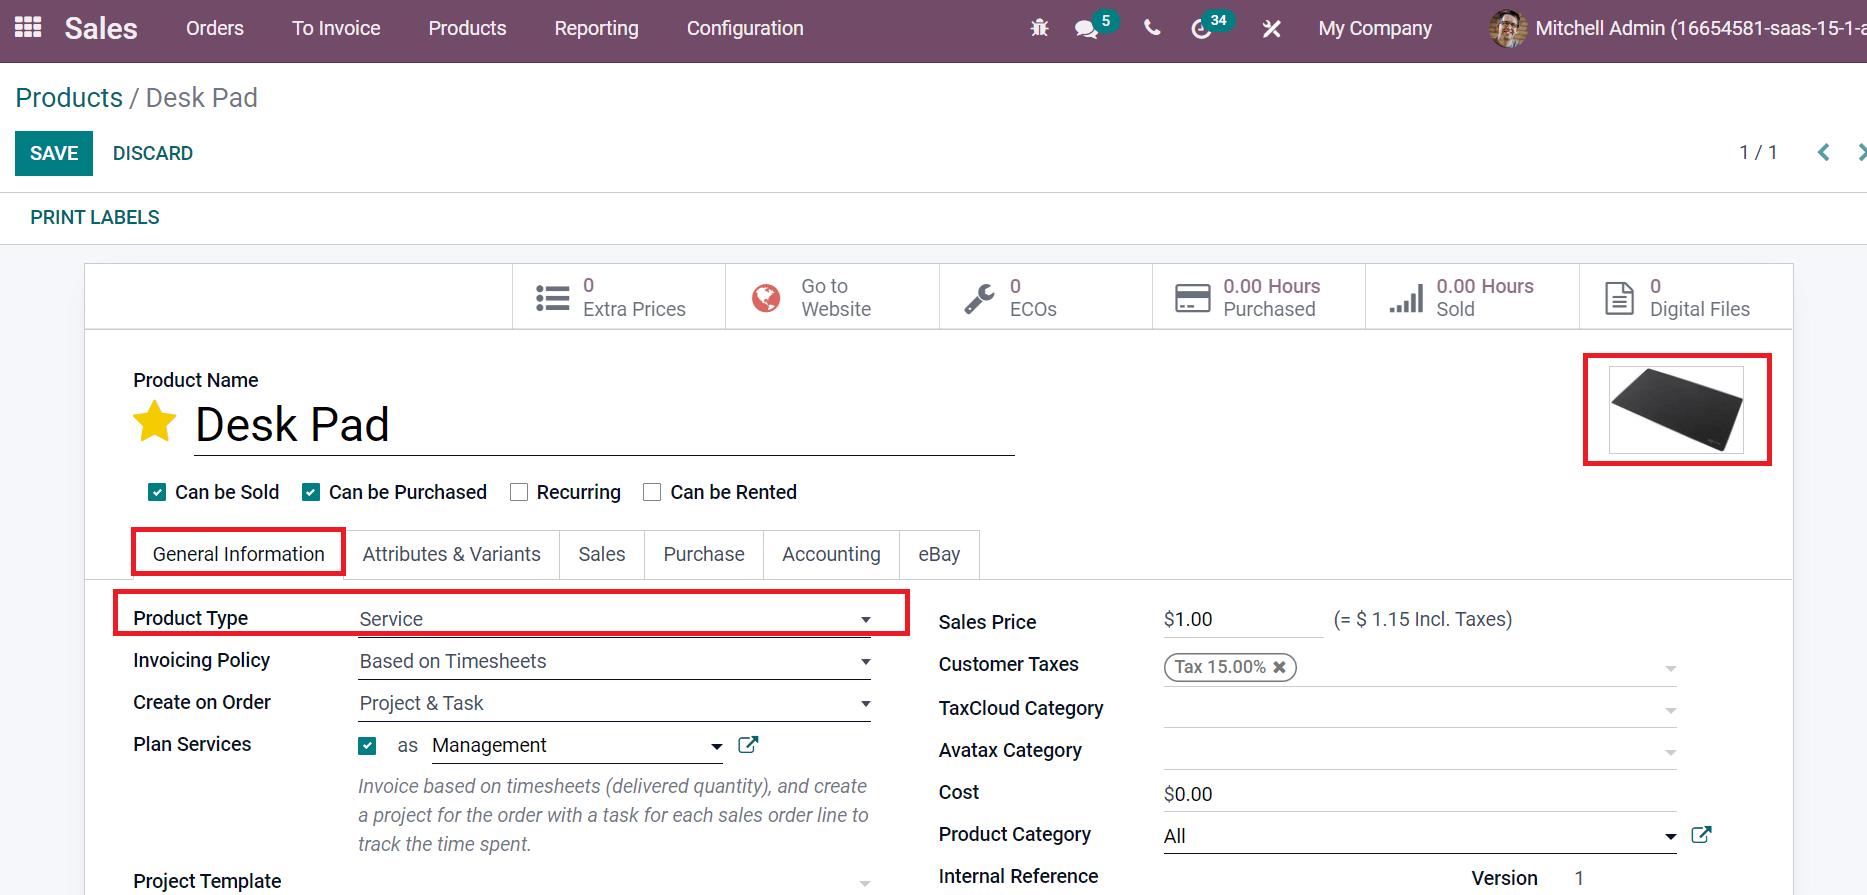Image resolution: width=1867 pixels, height=895 pixels.
Task: Click the SAVE button
Action: pyautogui.click(x=54, y=153)
